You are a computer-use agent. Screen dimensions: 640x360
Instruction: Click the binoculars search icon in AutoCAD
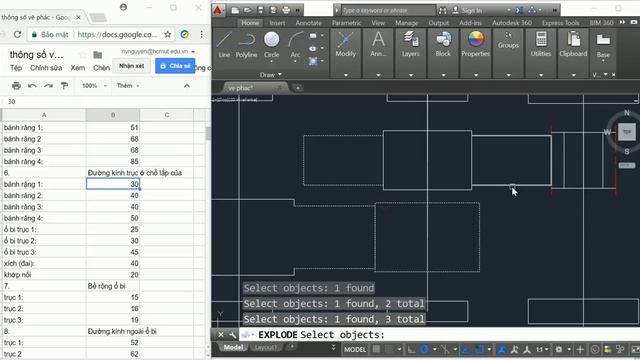click(x=442, y=10)
